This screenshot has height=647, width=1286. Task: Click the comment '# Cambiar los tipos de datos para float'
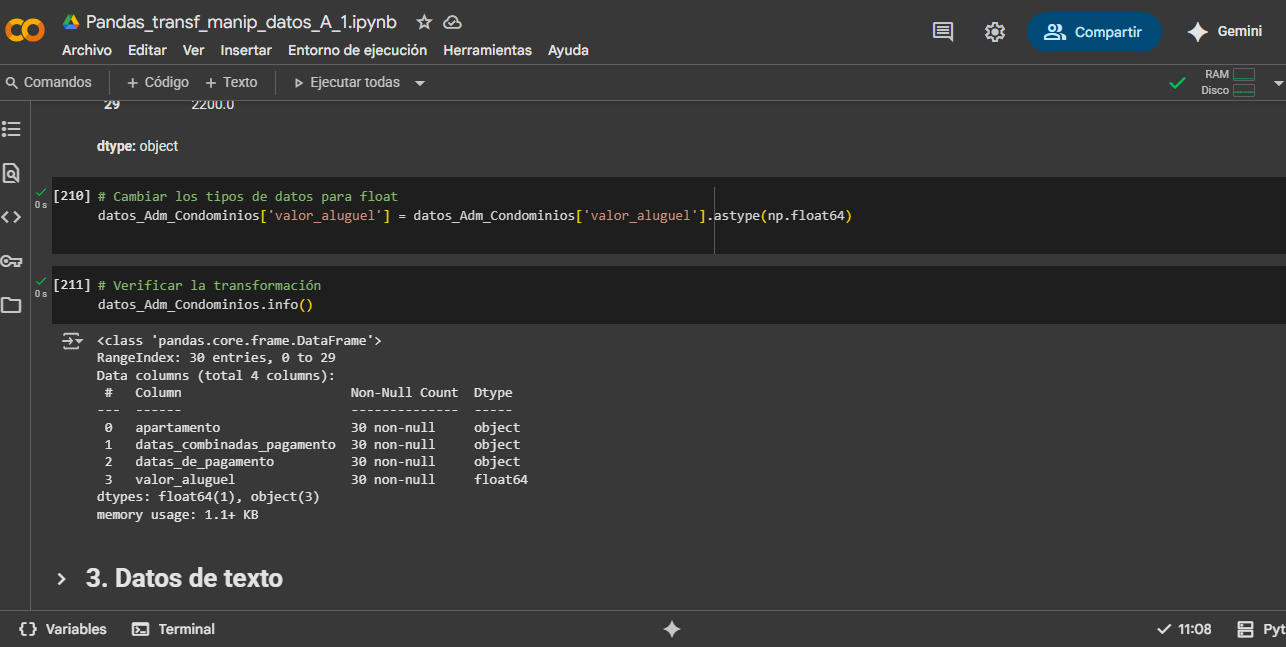pos(248,197)
